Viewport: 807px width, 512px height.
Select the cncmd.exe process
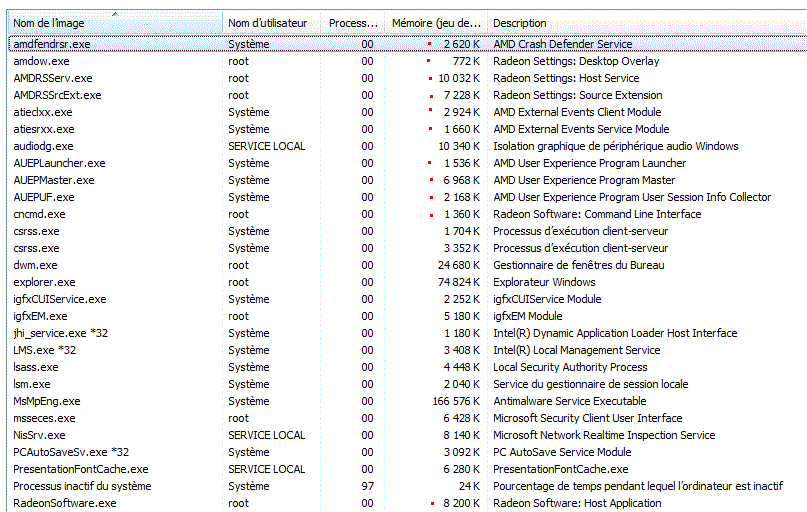39,214
